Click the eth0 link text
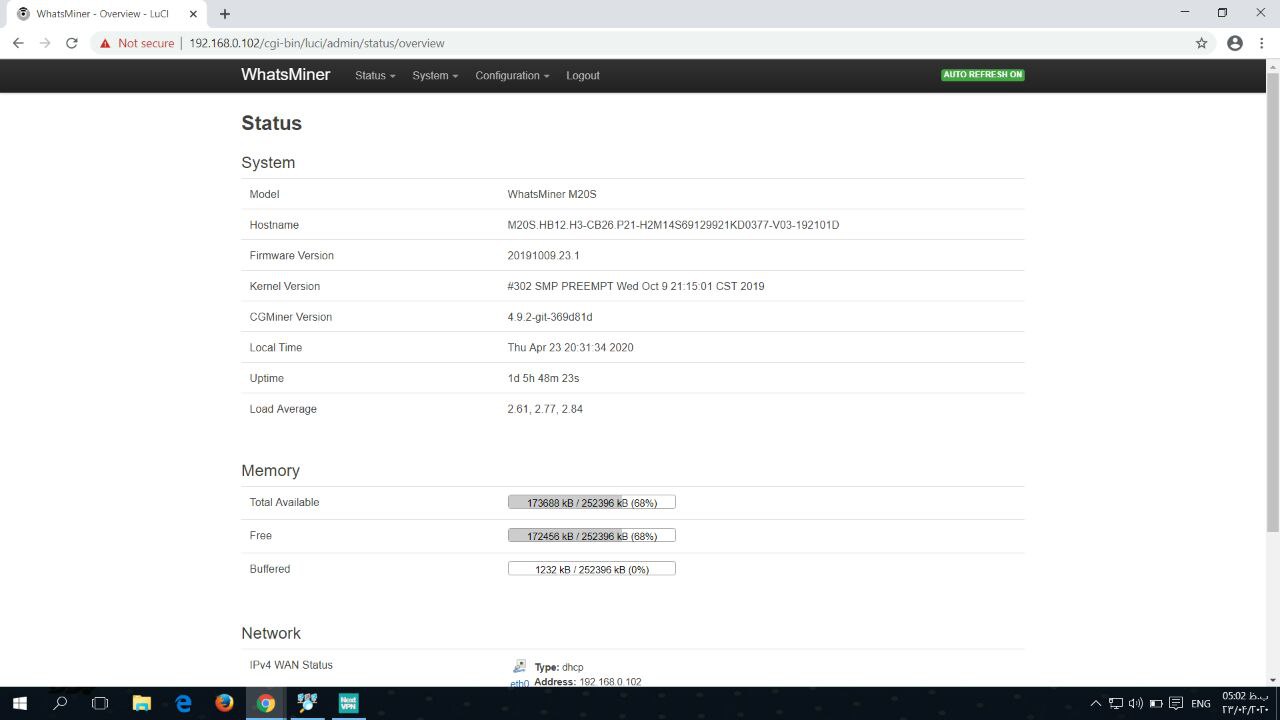Viewport: 1280px width, 720px height. (x=519, y=683)
